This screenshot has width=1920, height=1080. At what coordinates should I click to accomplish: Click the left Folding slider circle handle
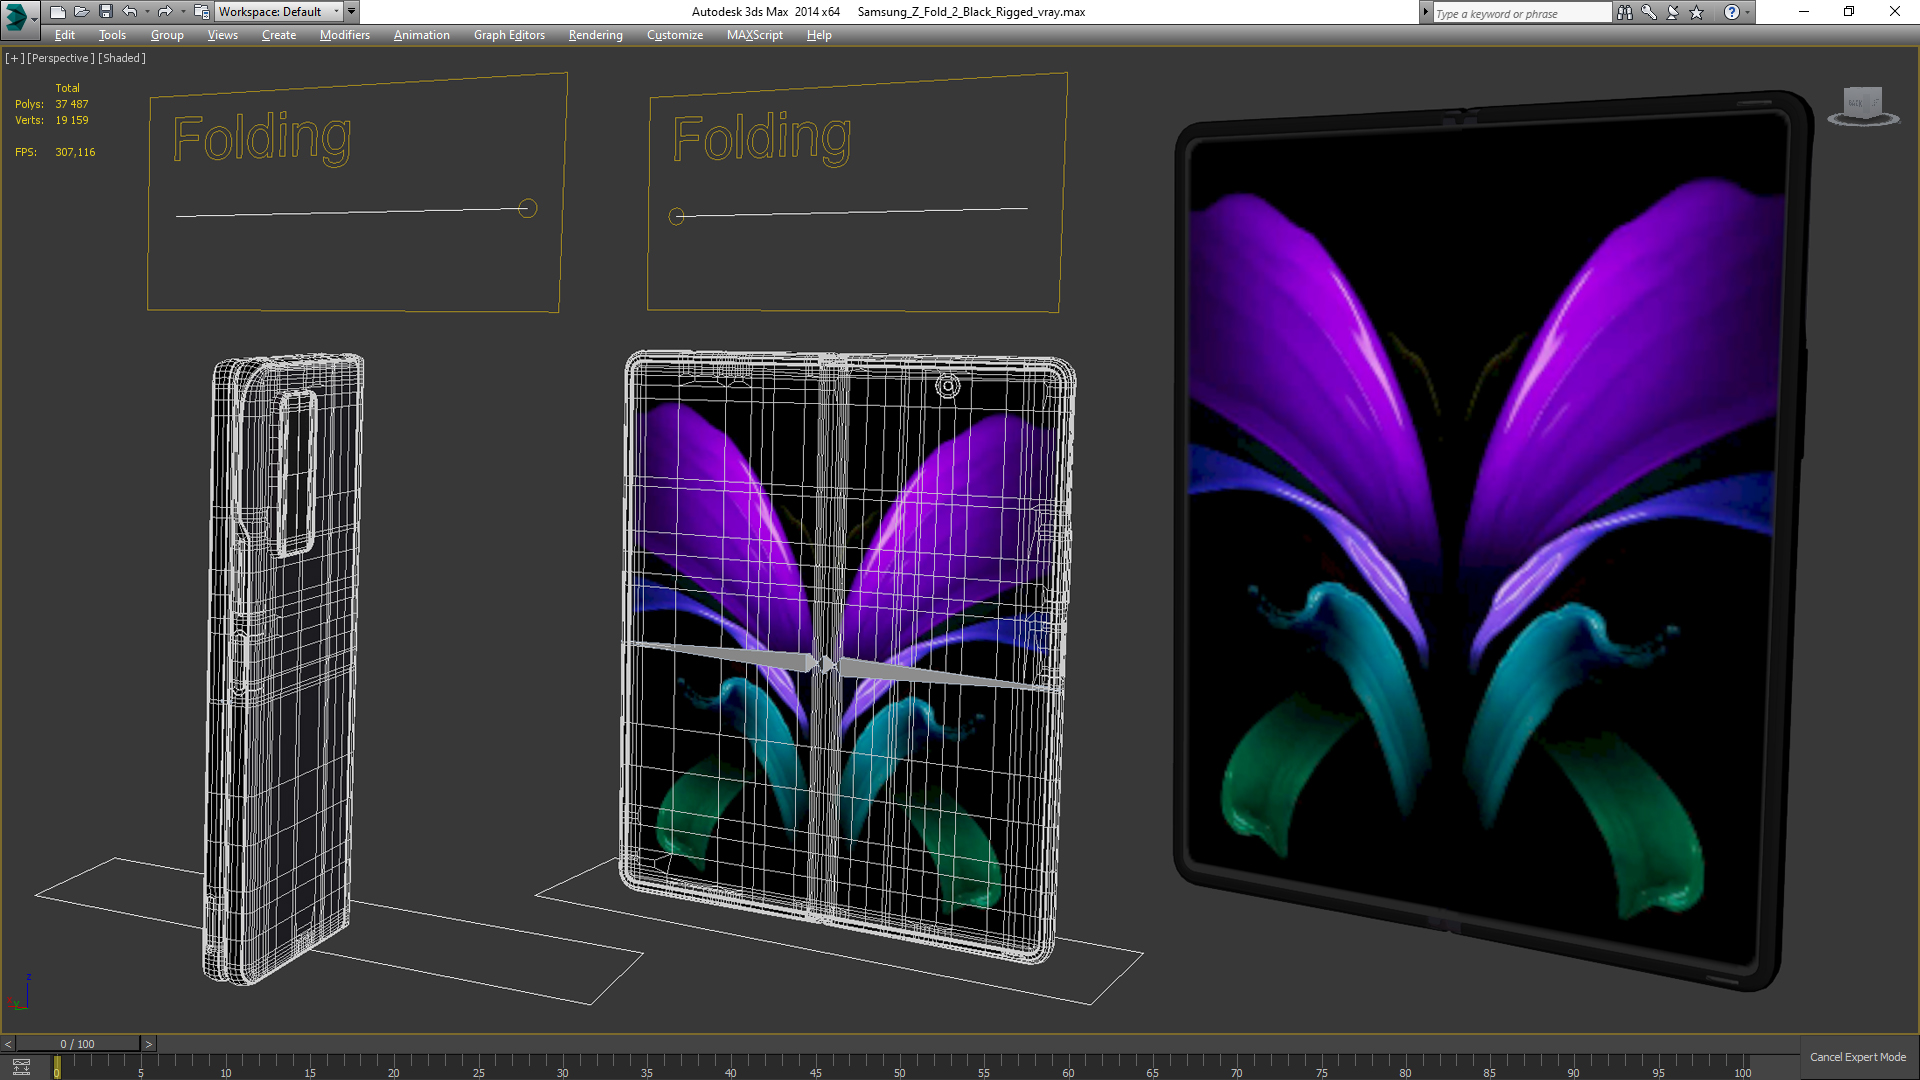pos(527,208)
